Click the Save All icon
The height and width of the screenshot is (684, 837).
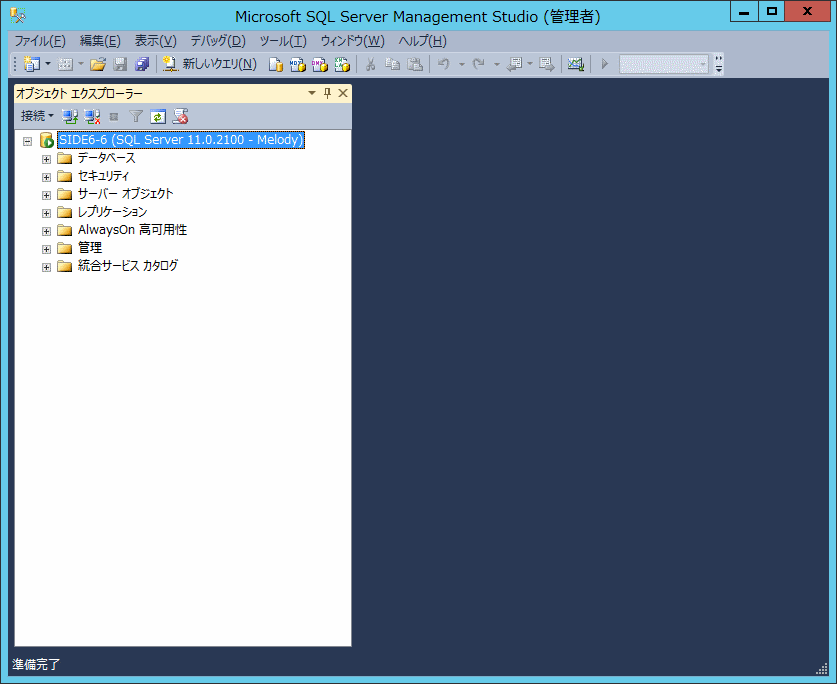pos(142,64)
